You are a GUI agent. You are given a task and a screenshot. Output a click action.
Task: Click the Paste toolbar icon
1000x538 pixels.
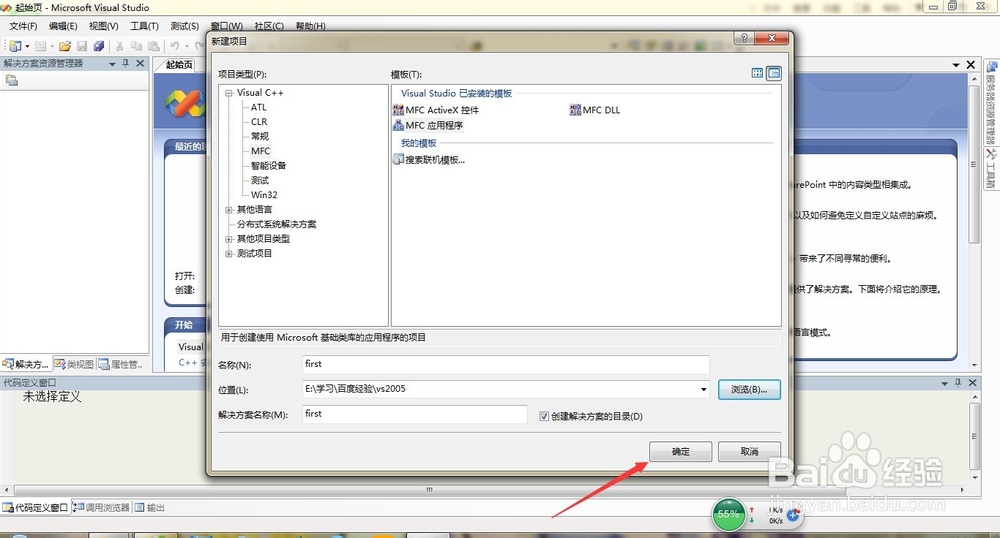click(x=154, y=46)
